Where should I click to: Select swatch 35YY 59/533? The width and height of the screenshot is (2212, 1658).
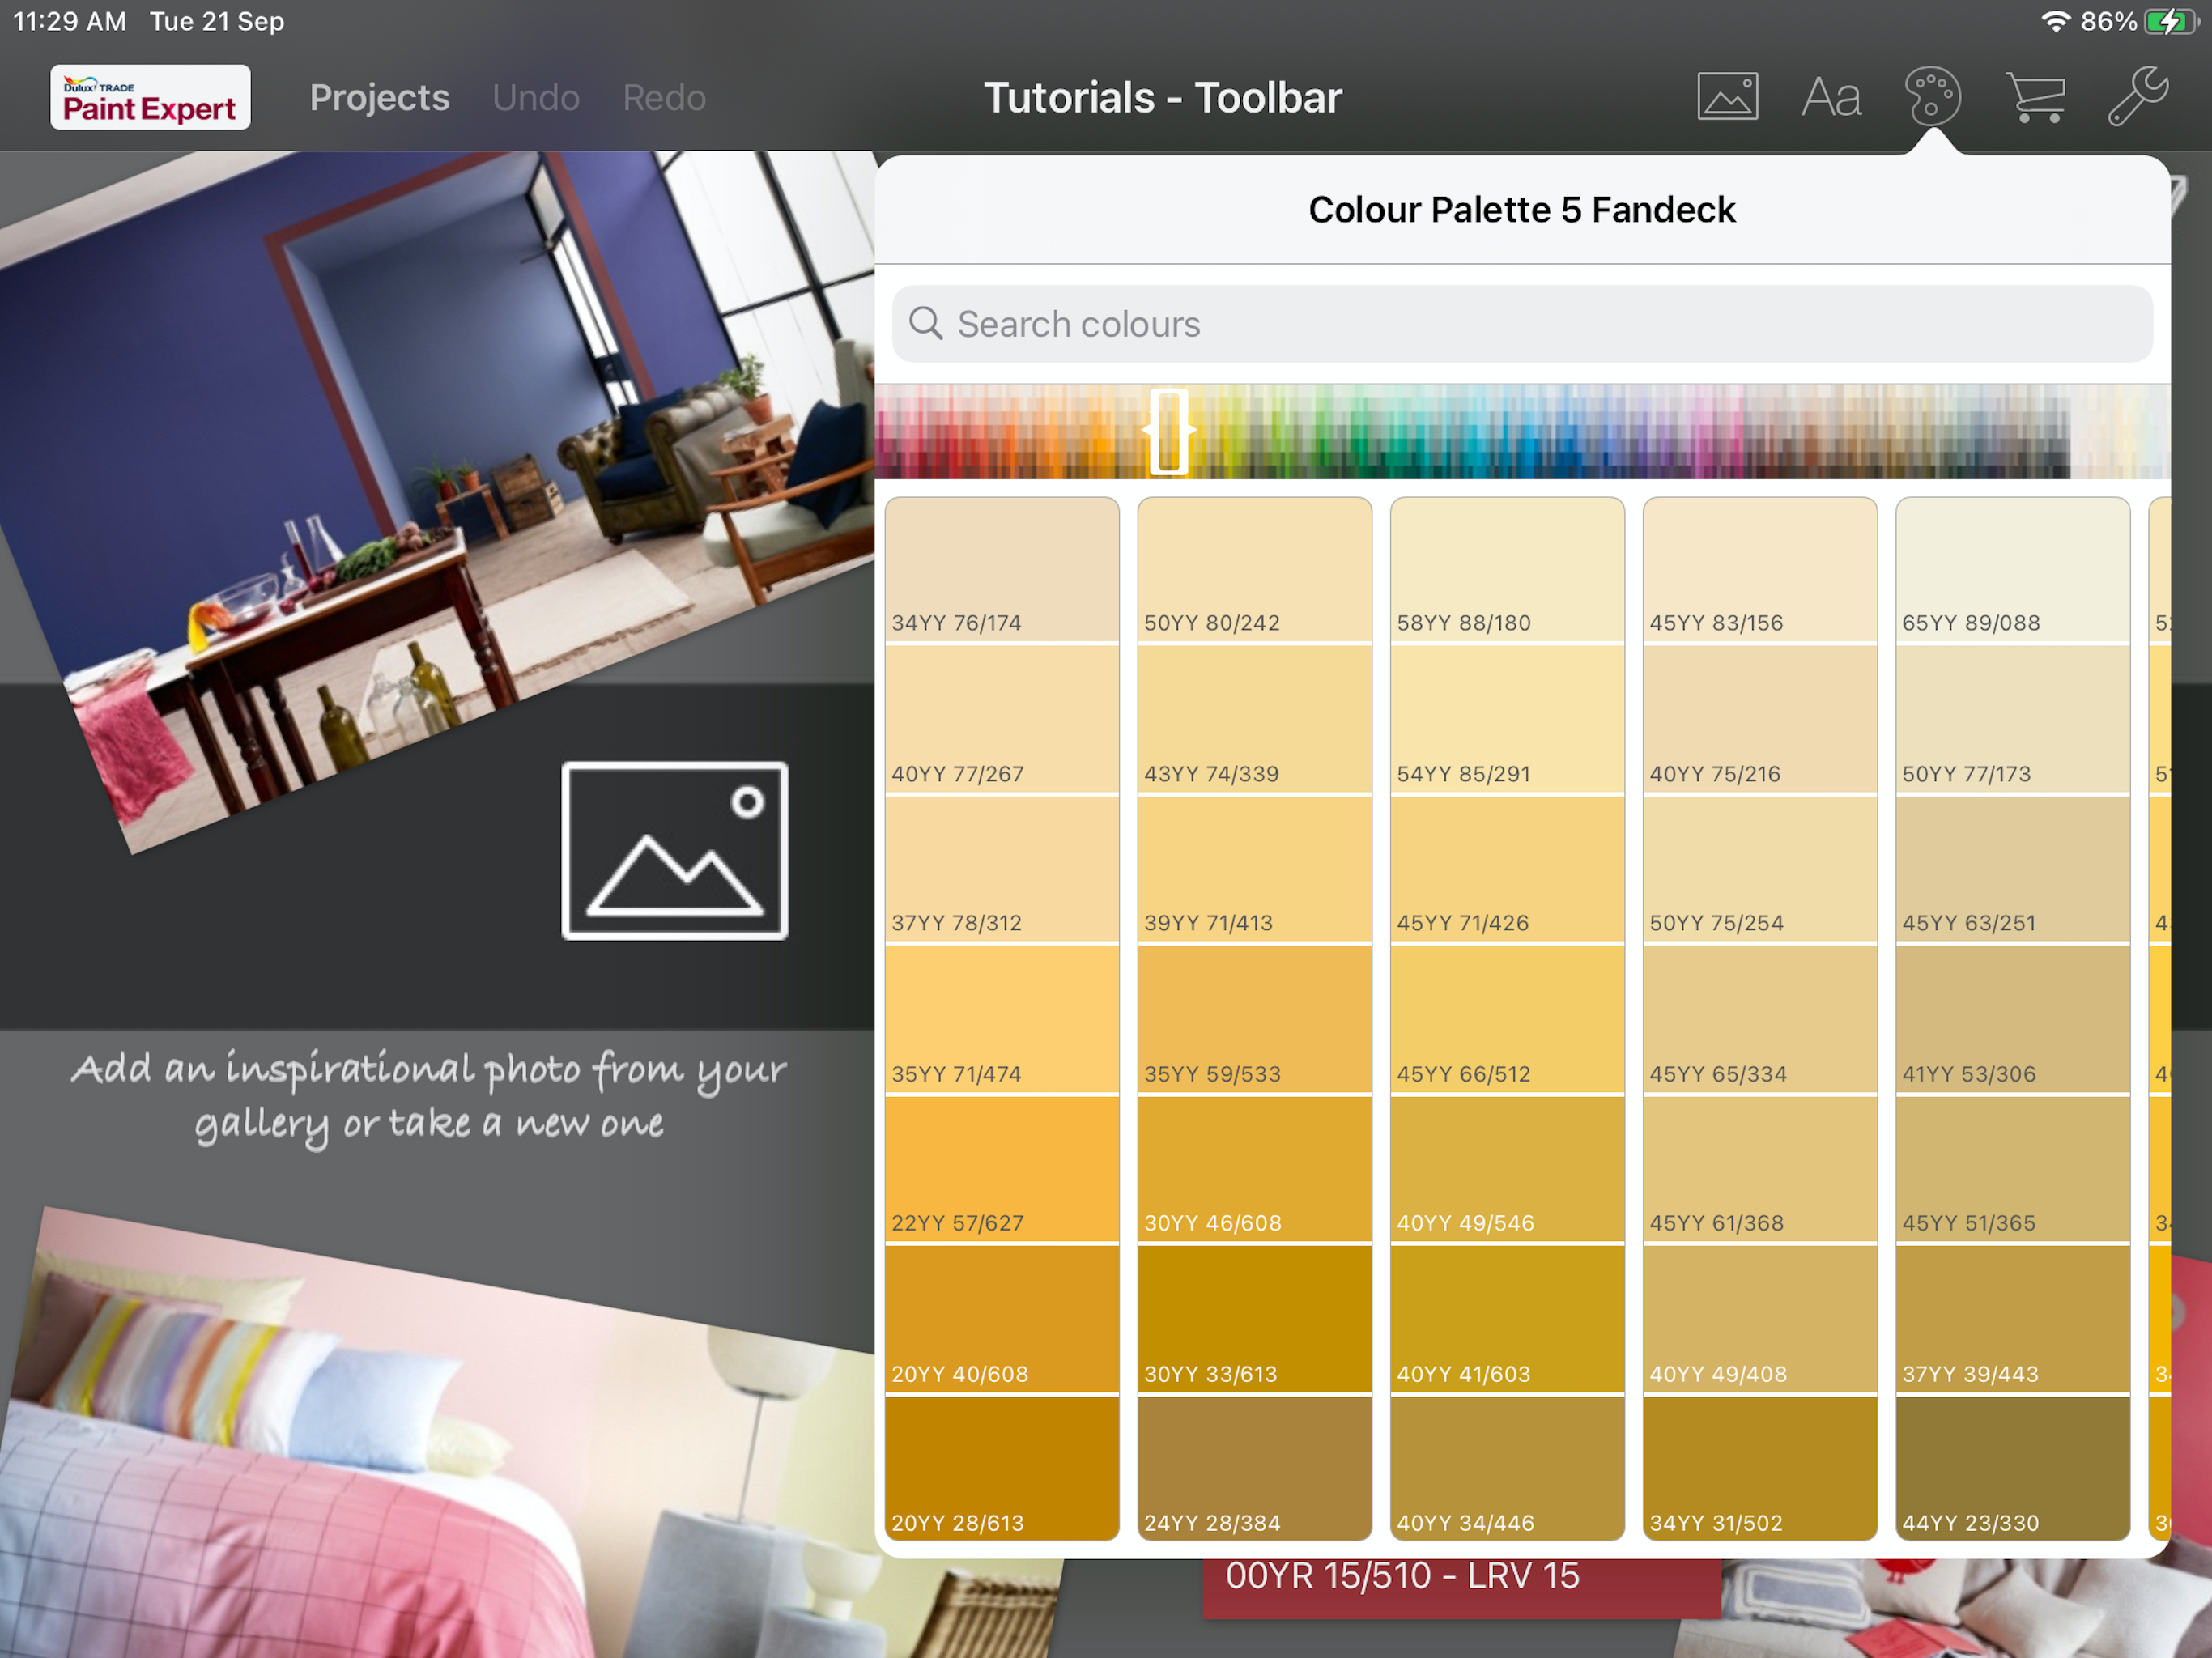tap(1254, 1019)
